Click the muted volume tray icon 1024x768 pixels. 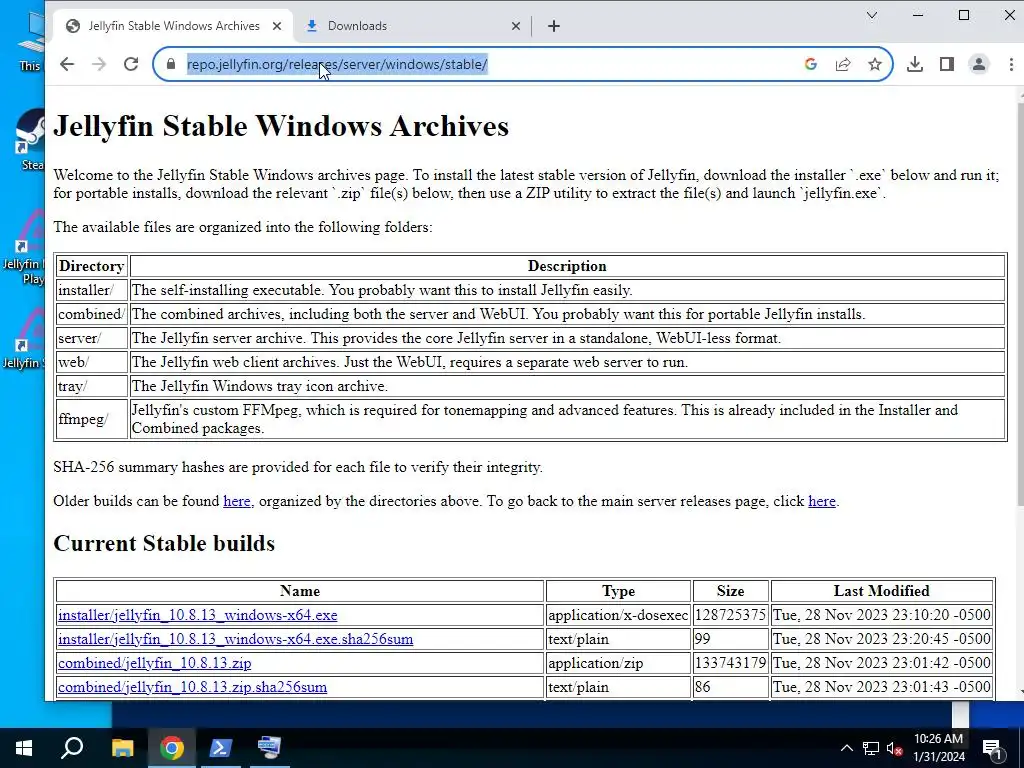coord(894,748)
